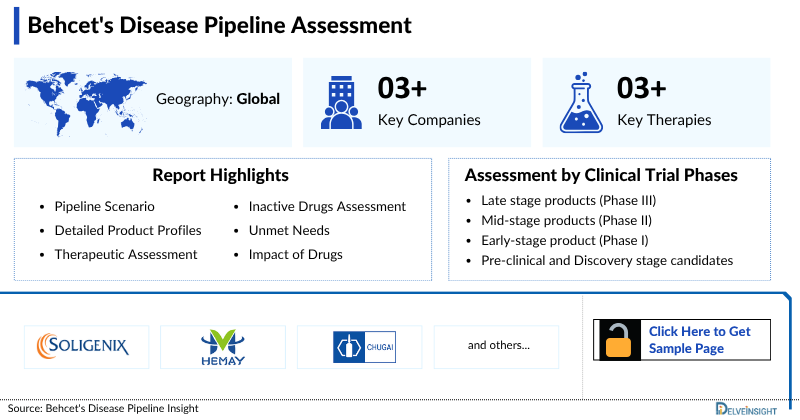Image resolution: width=800 pixels, height=420 pixels.
Task: Click the Key Companies building icon
Action: (x=341, y=102)
